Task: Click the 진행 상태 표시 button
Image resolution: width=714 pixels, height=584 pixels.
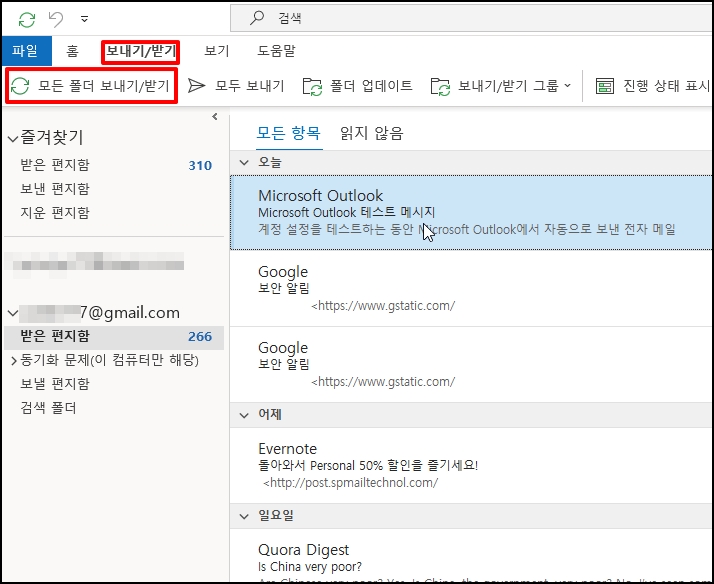Action: click(x=653, y=86)
